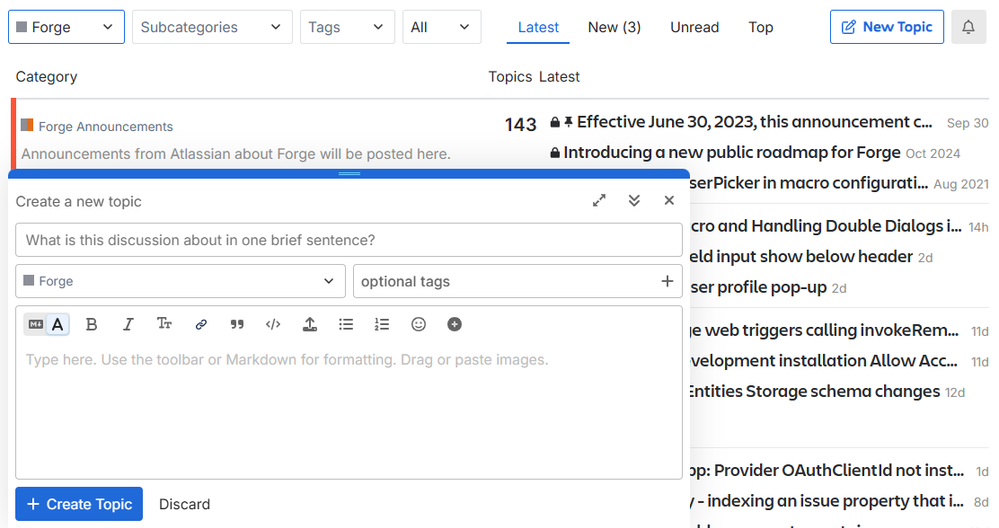The width and height of the screenshot is (999, 528).
Task: Insert hyperlink in the composer
Action: 201,324
